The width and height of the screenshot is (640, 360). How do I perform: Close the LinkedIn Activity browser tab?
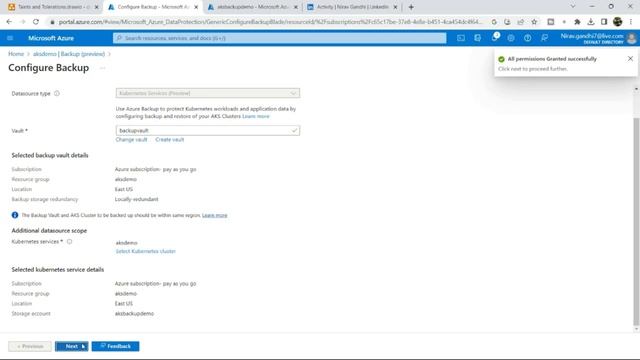click(x=395, y=7)
